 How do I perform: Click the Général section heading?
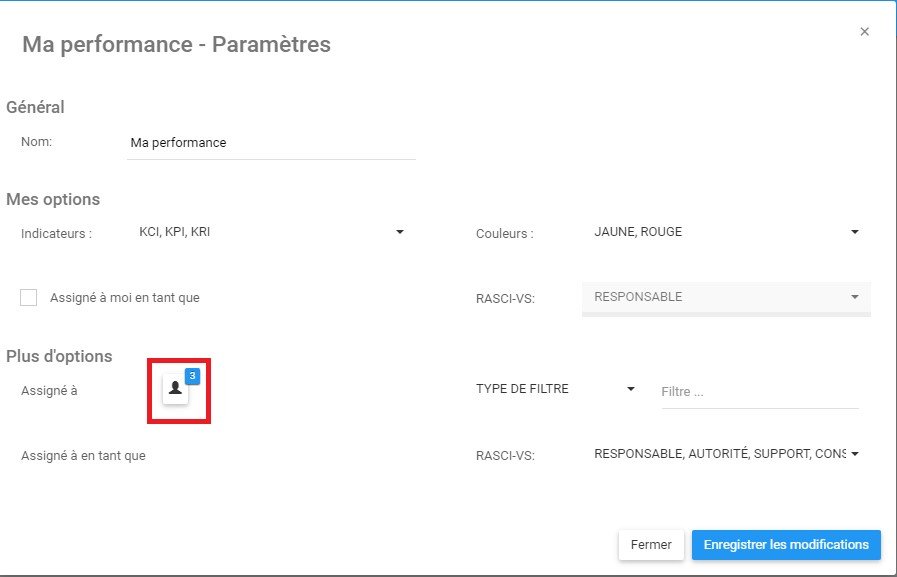click(x=35, y=108)
